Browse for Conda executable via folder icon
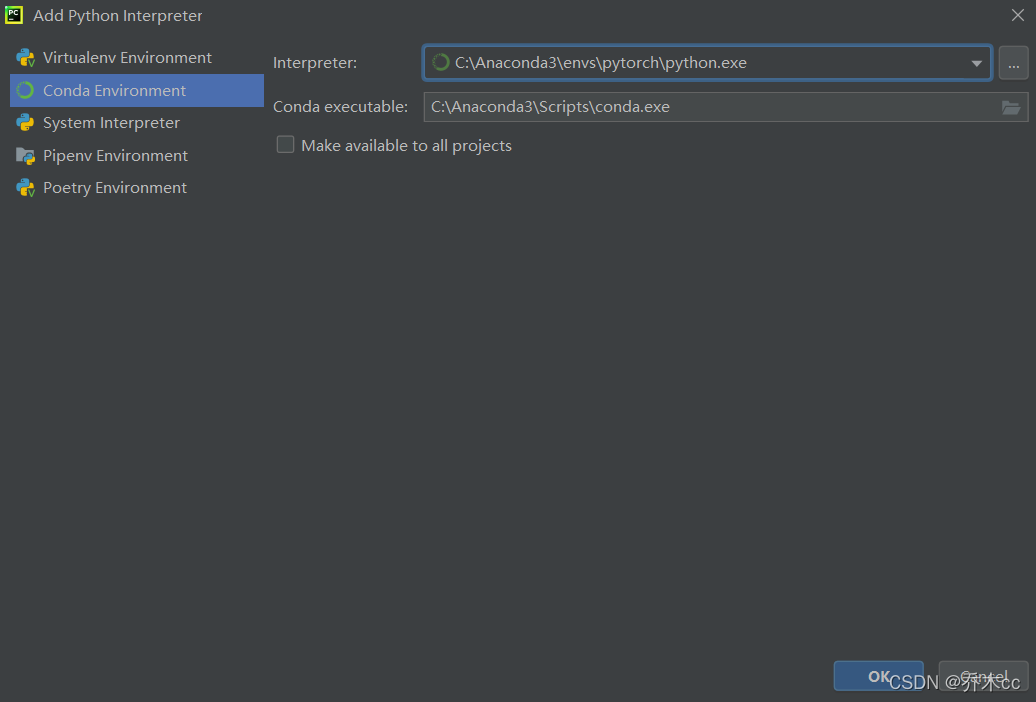The width and height of the screenshot is (1036, 702). click(x=1011, y=107)
